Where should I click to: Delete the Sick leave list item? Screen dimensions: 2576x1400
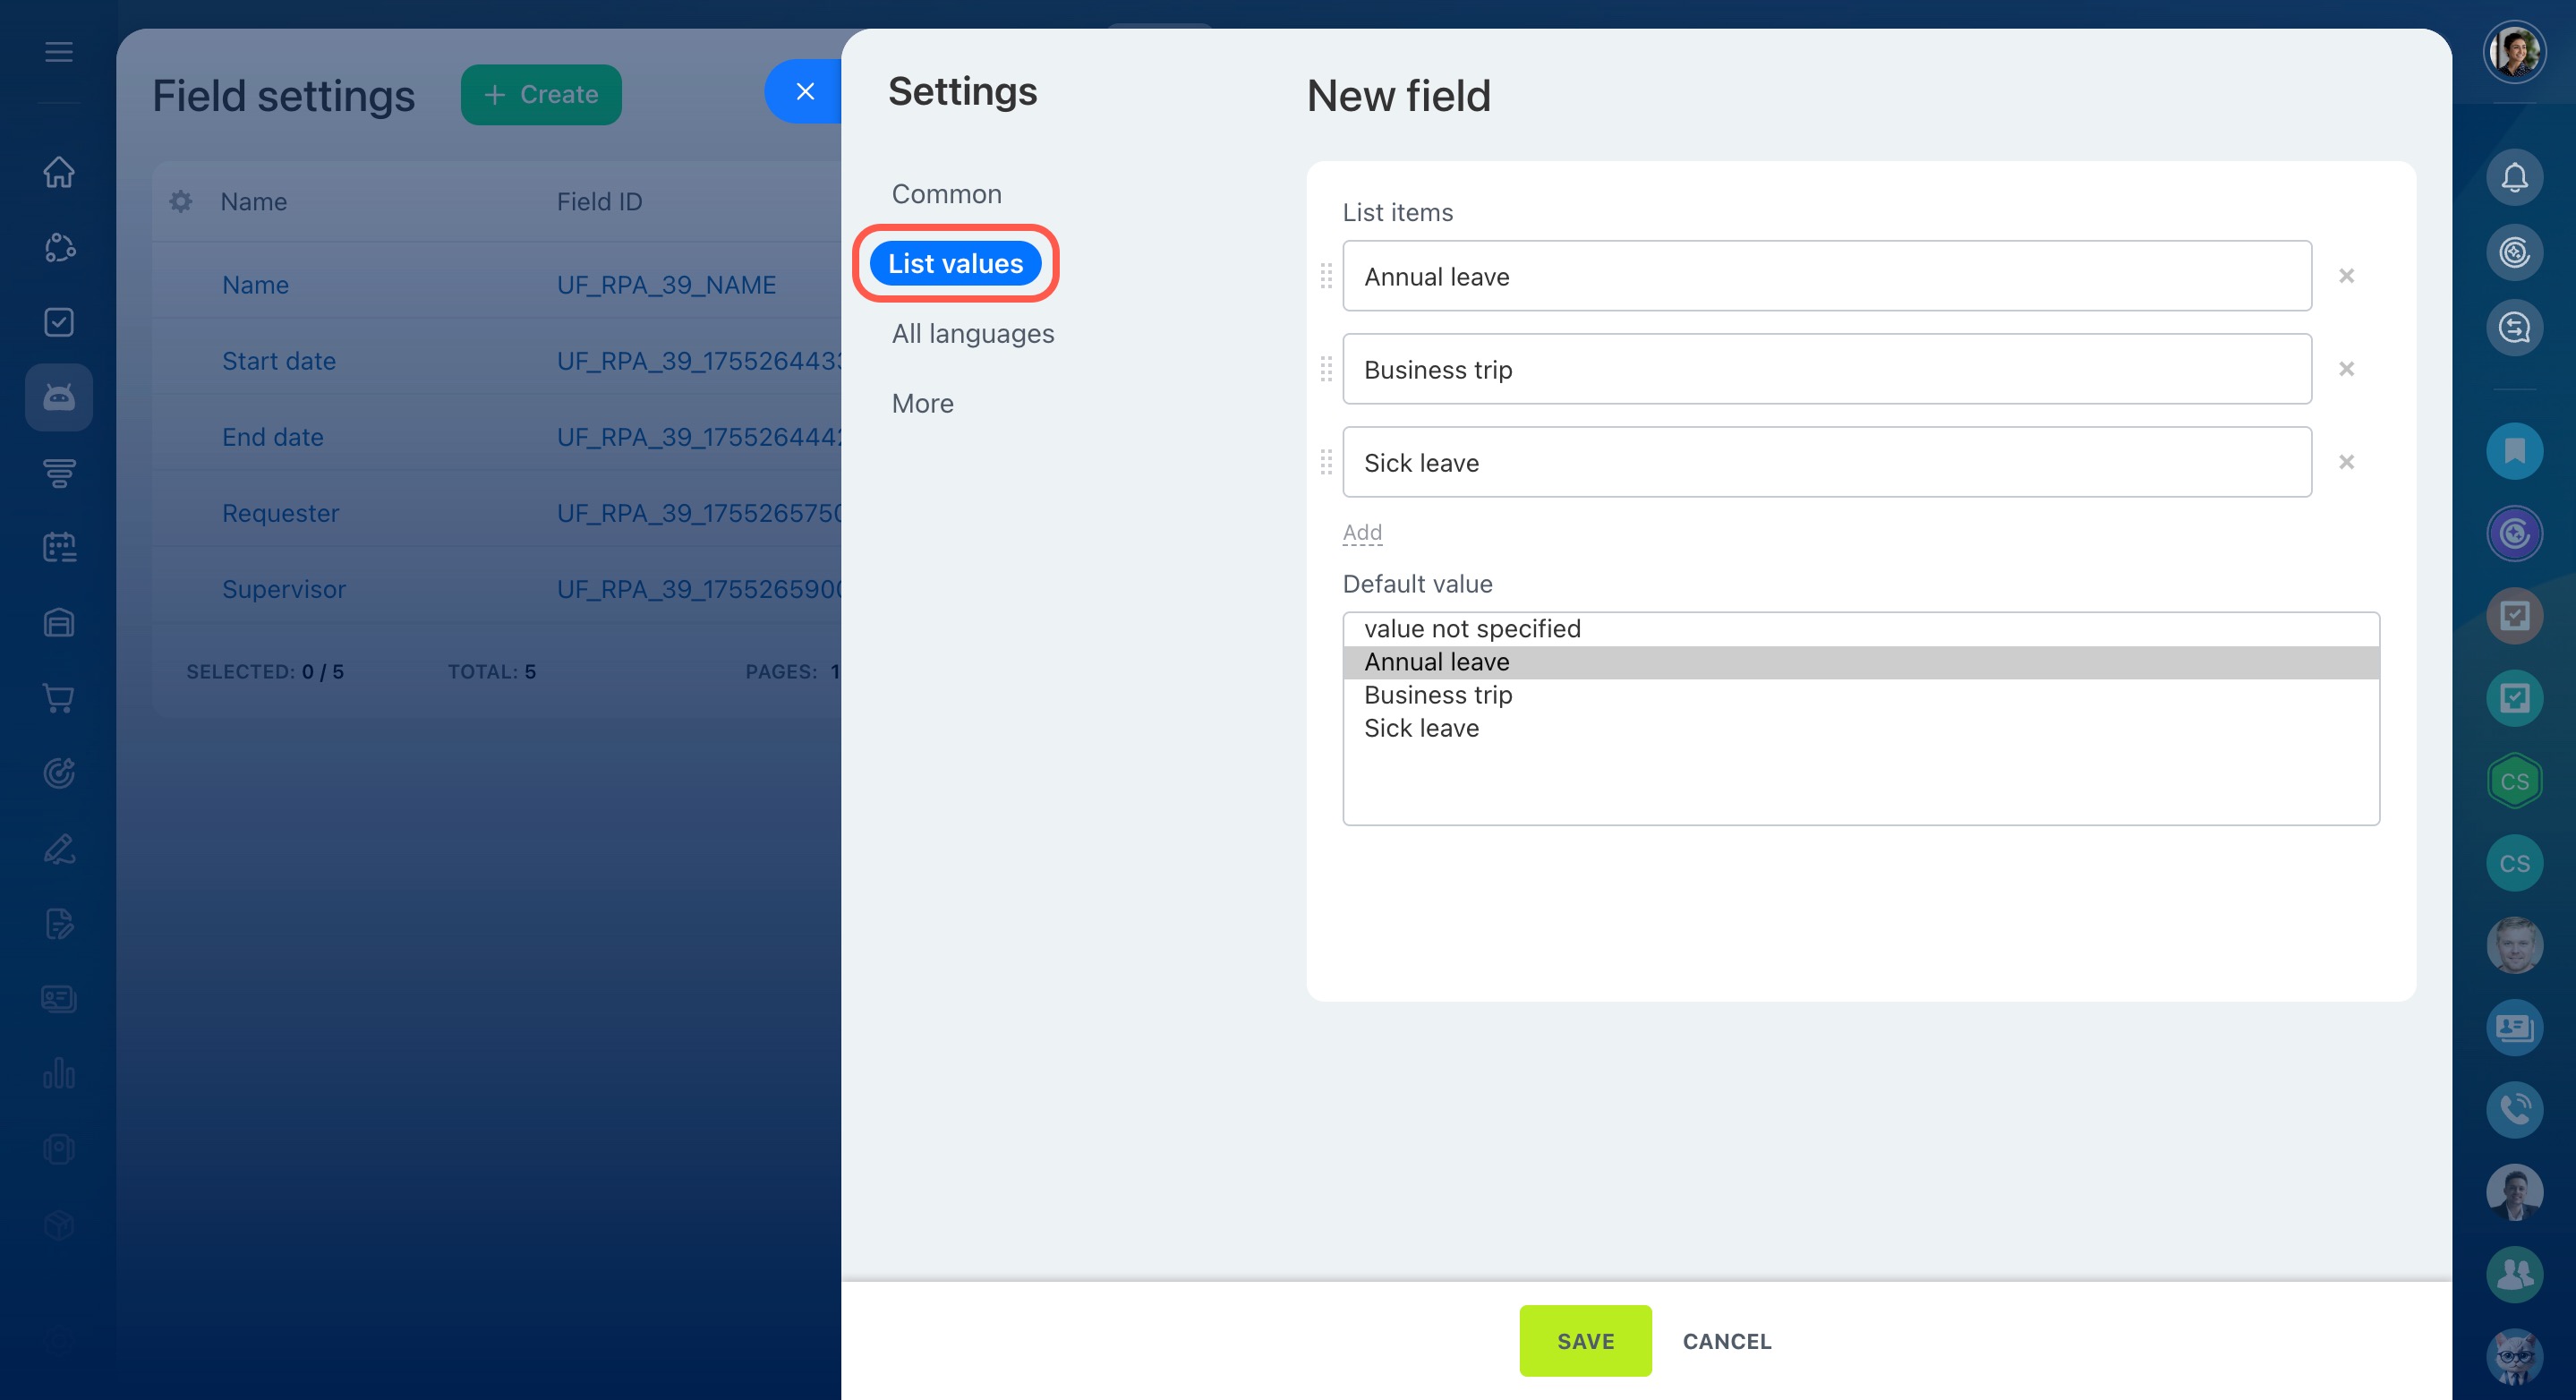(2346, 462)
